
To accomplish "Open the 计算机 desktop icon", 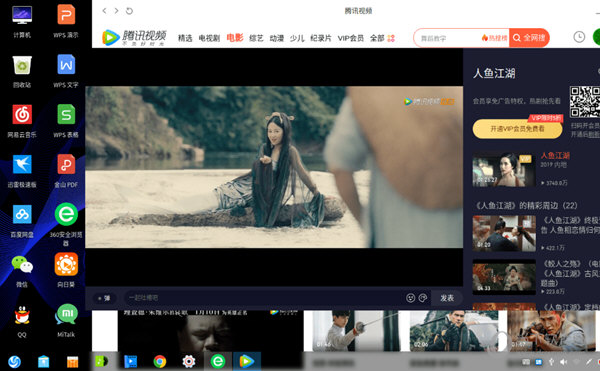I will click(22, 21).
